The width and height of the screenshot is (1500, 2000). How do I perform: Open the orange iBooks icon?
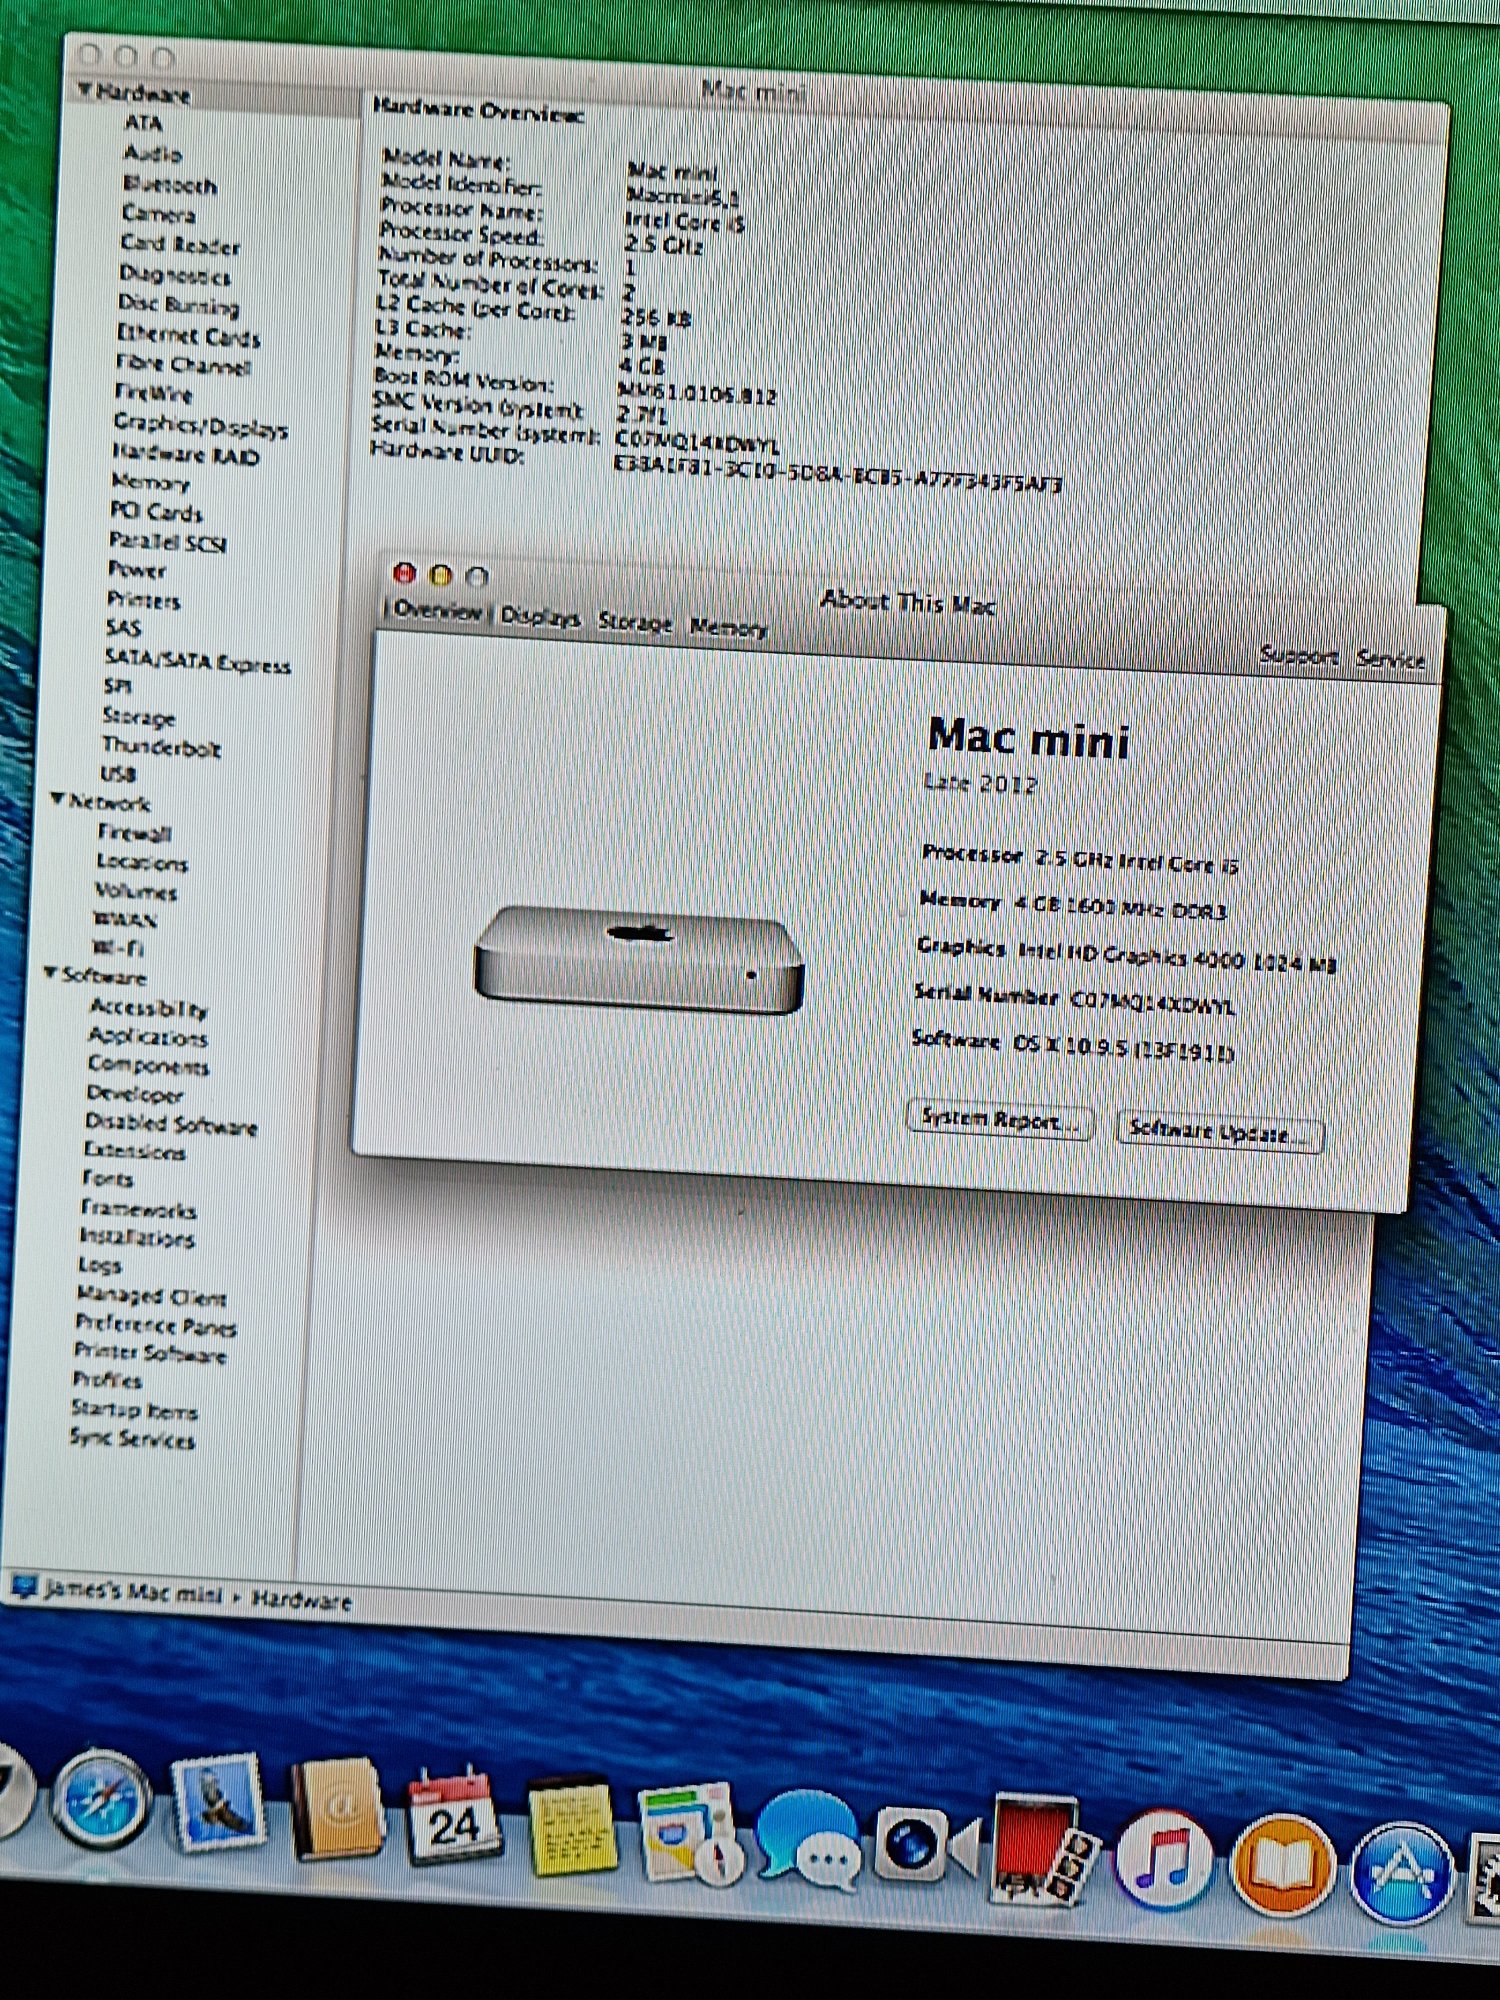tap(1283, 1866)
